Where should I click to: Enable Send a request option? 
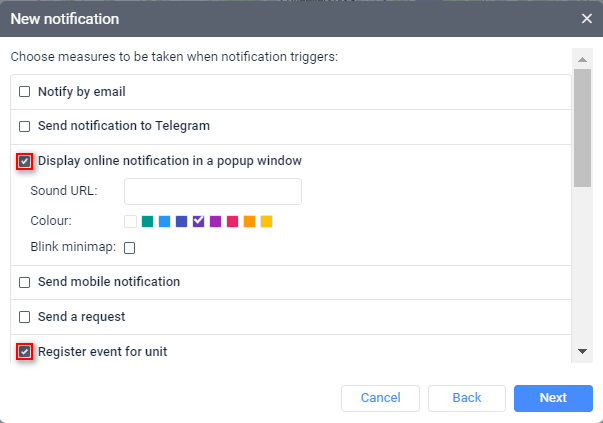25,317
